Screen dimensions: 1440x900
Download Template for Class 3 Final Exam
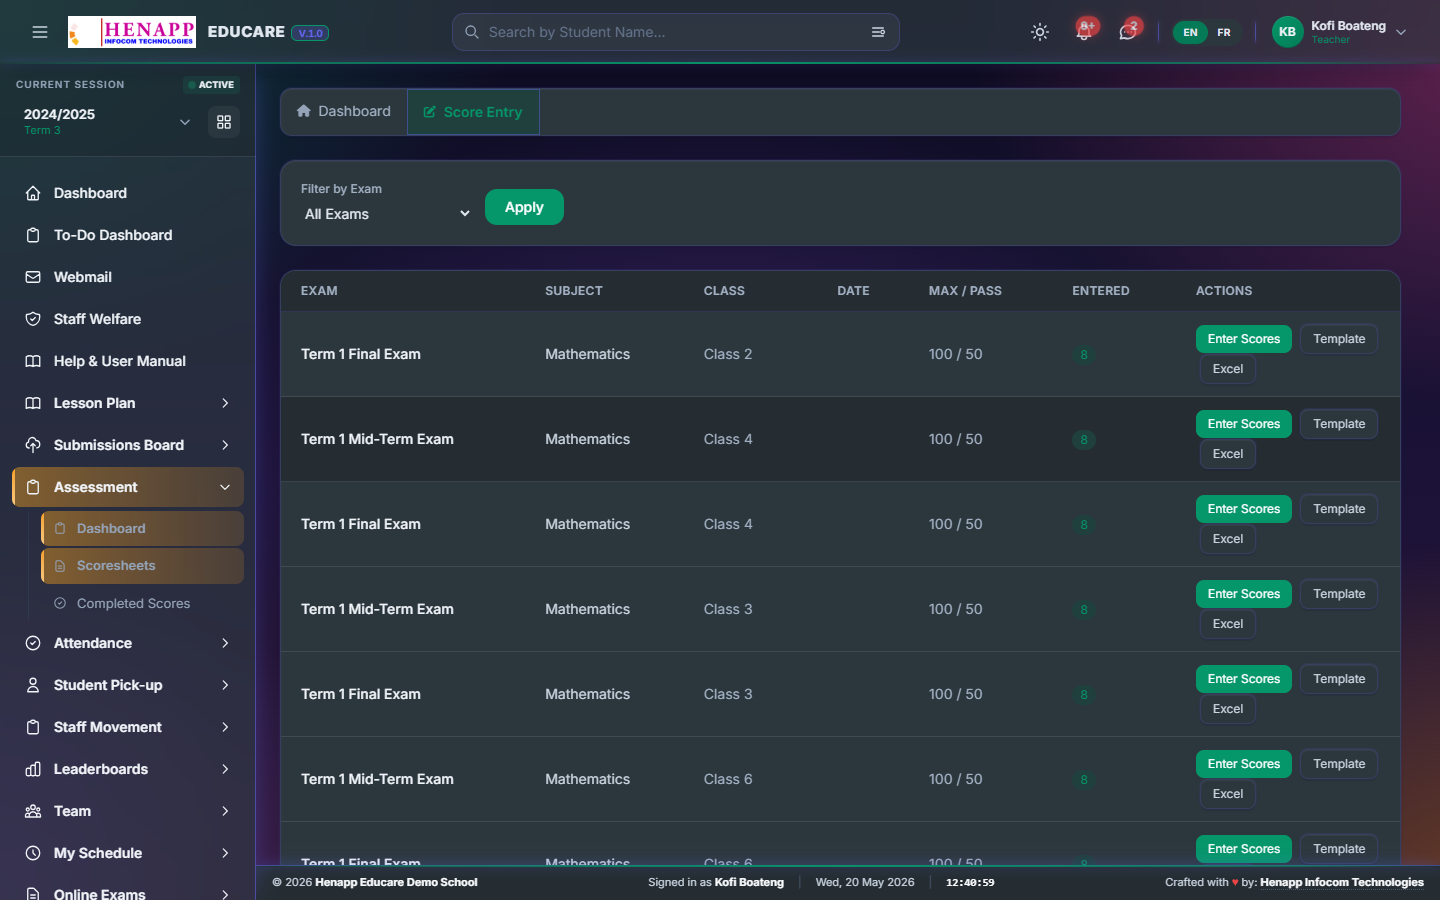1339,679
